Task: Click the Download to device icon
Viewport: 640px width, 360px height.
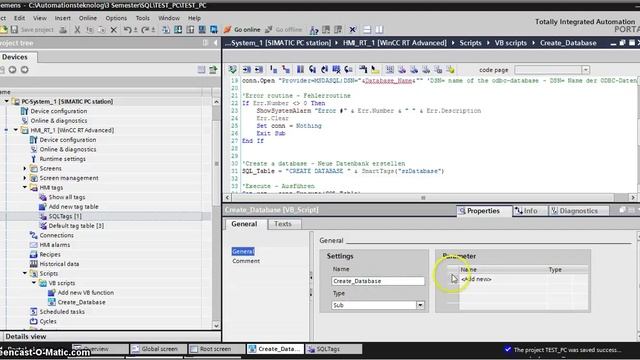Action: [x=178, y=29]
